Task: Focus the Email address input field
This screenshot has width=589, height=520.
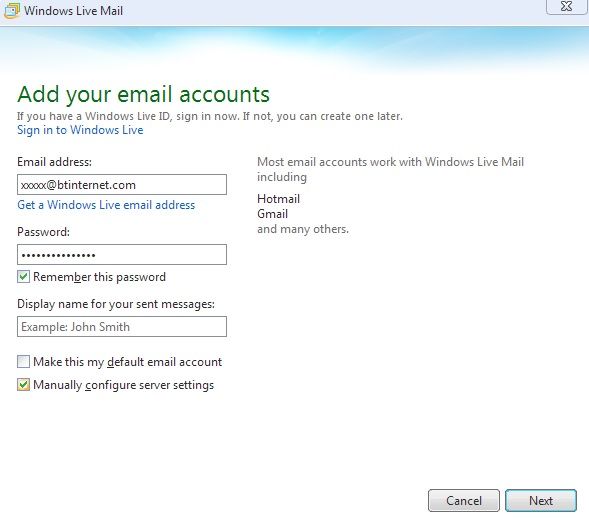Action: (122, 184)
